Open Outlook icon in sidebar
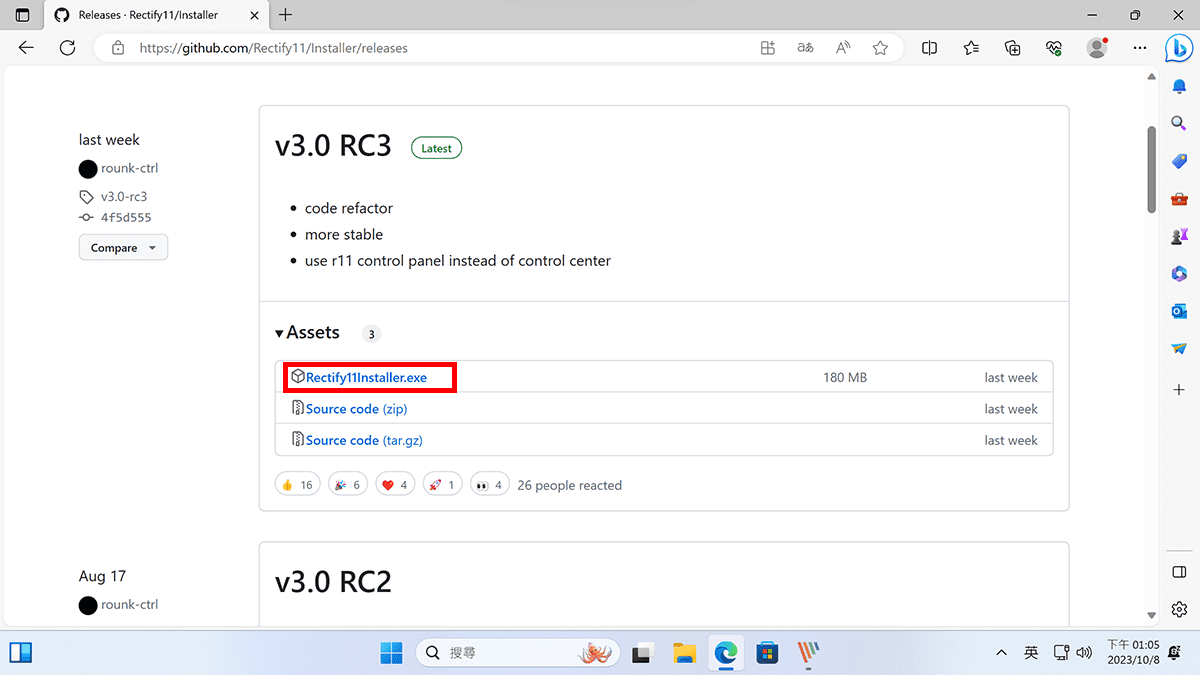 pyautogui.click(x=1178, y=311)
